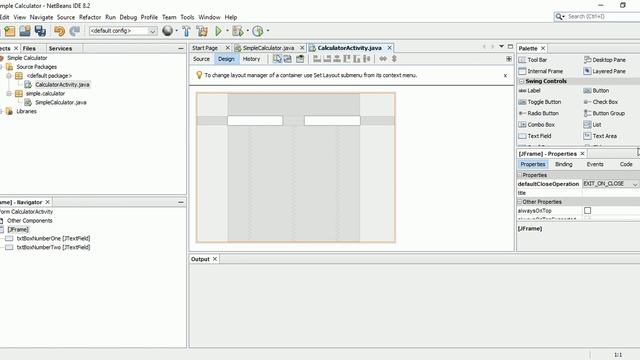Click the third alignment icon in the design toolbar
This screenshot has width=640, height=360.
(337, 59)
